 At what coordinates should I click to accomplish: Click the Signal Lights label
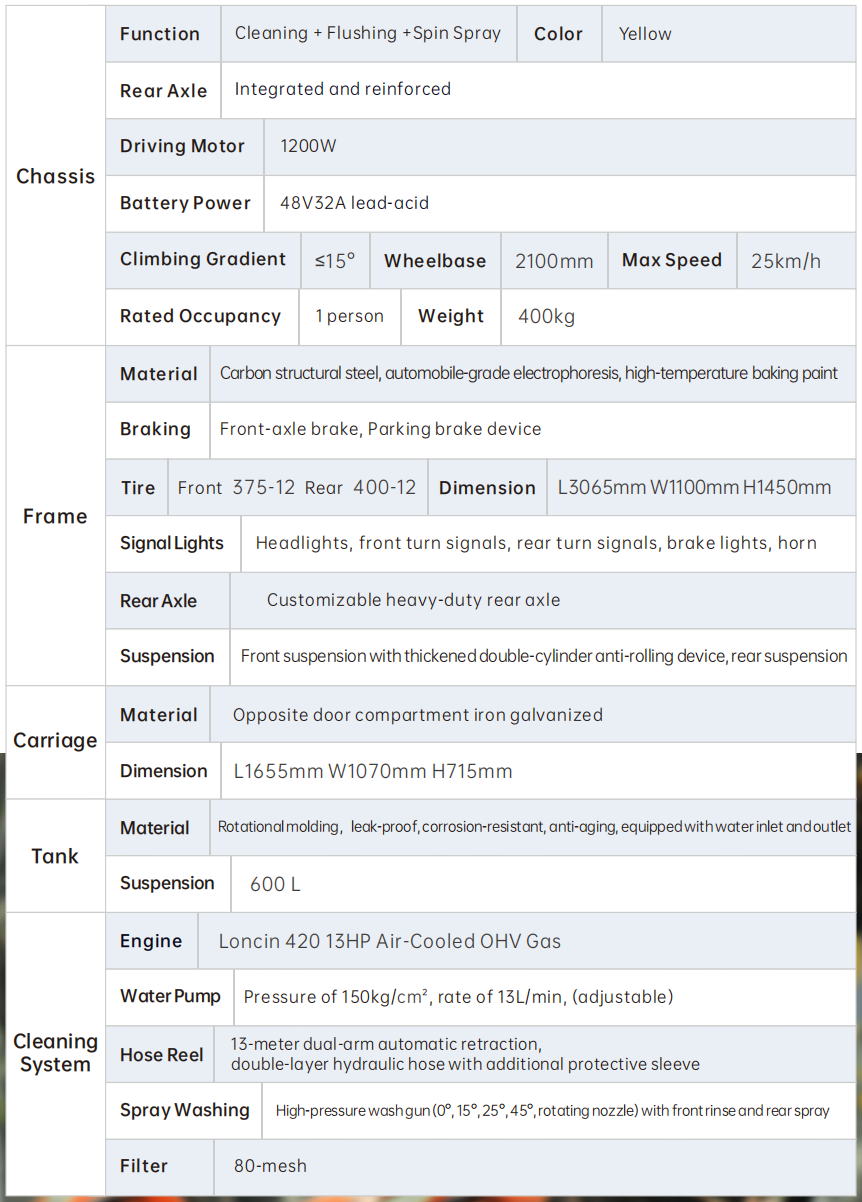[x=172, y=543]
